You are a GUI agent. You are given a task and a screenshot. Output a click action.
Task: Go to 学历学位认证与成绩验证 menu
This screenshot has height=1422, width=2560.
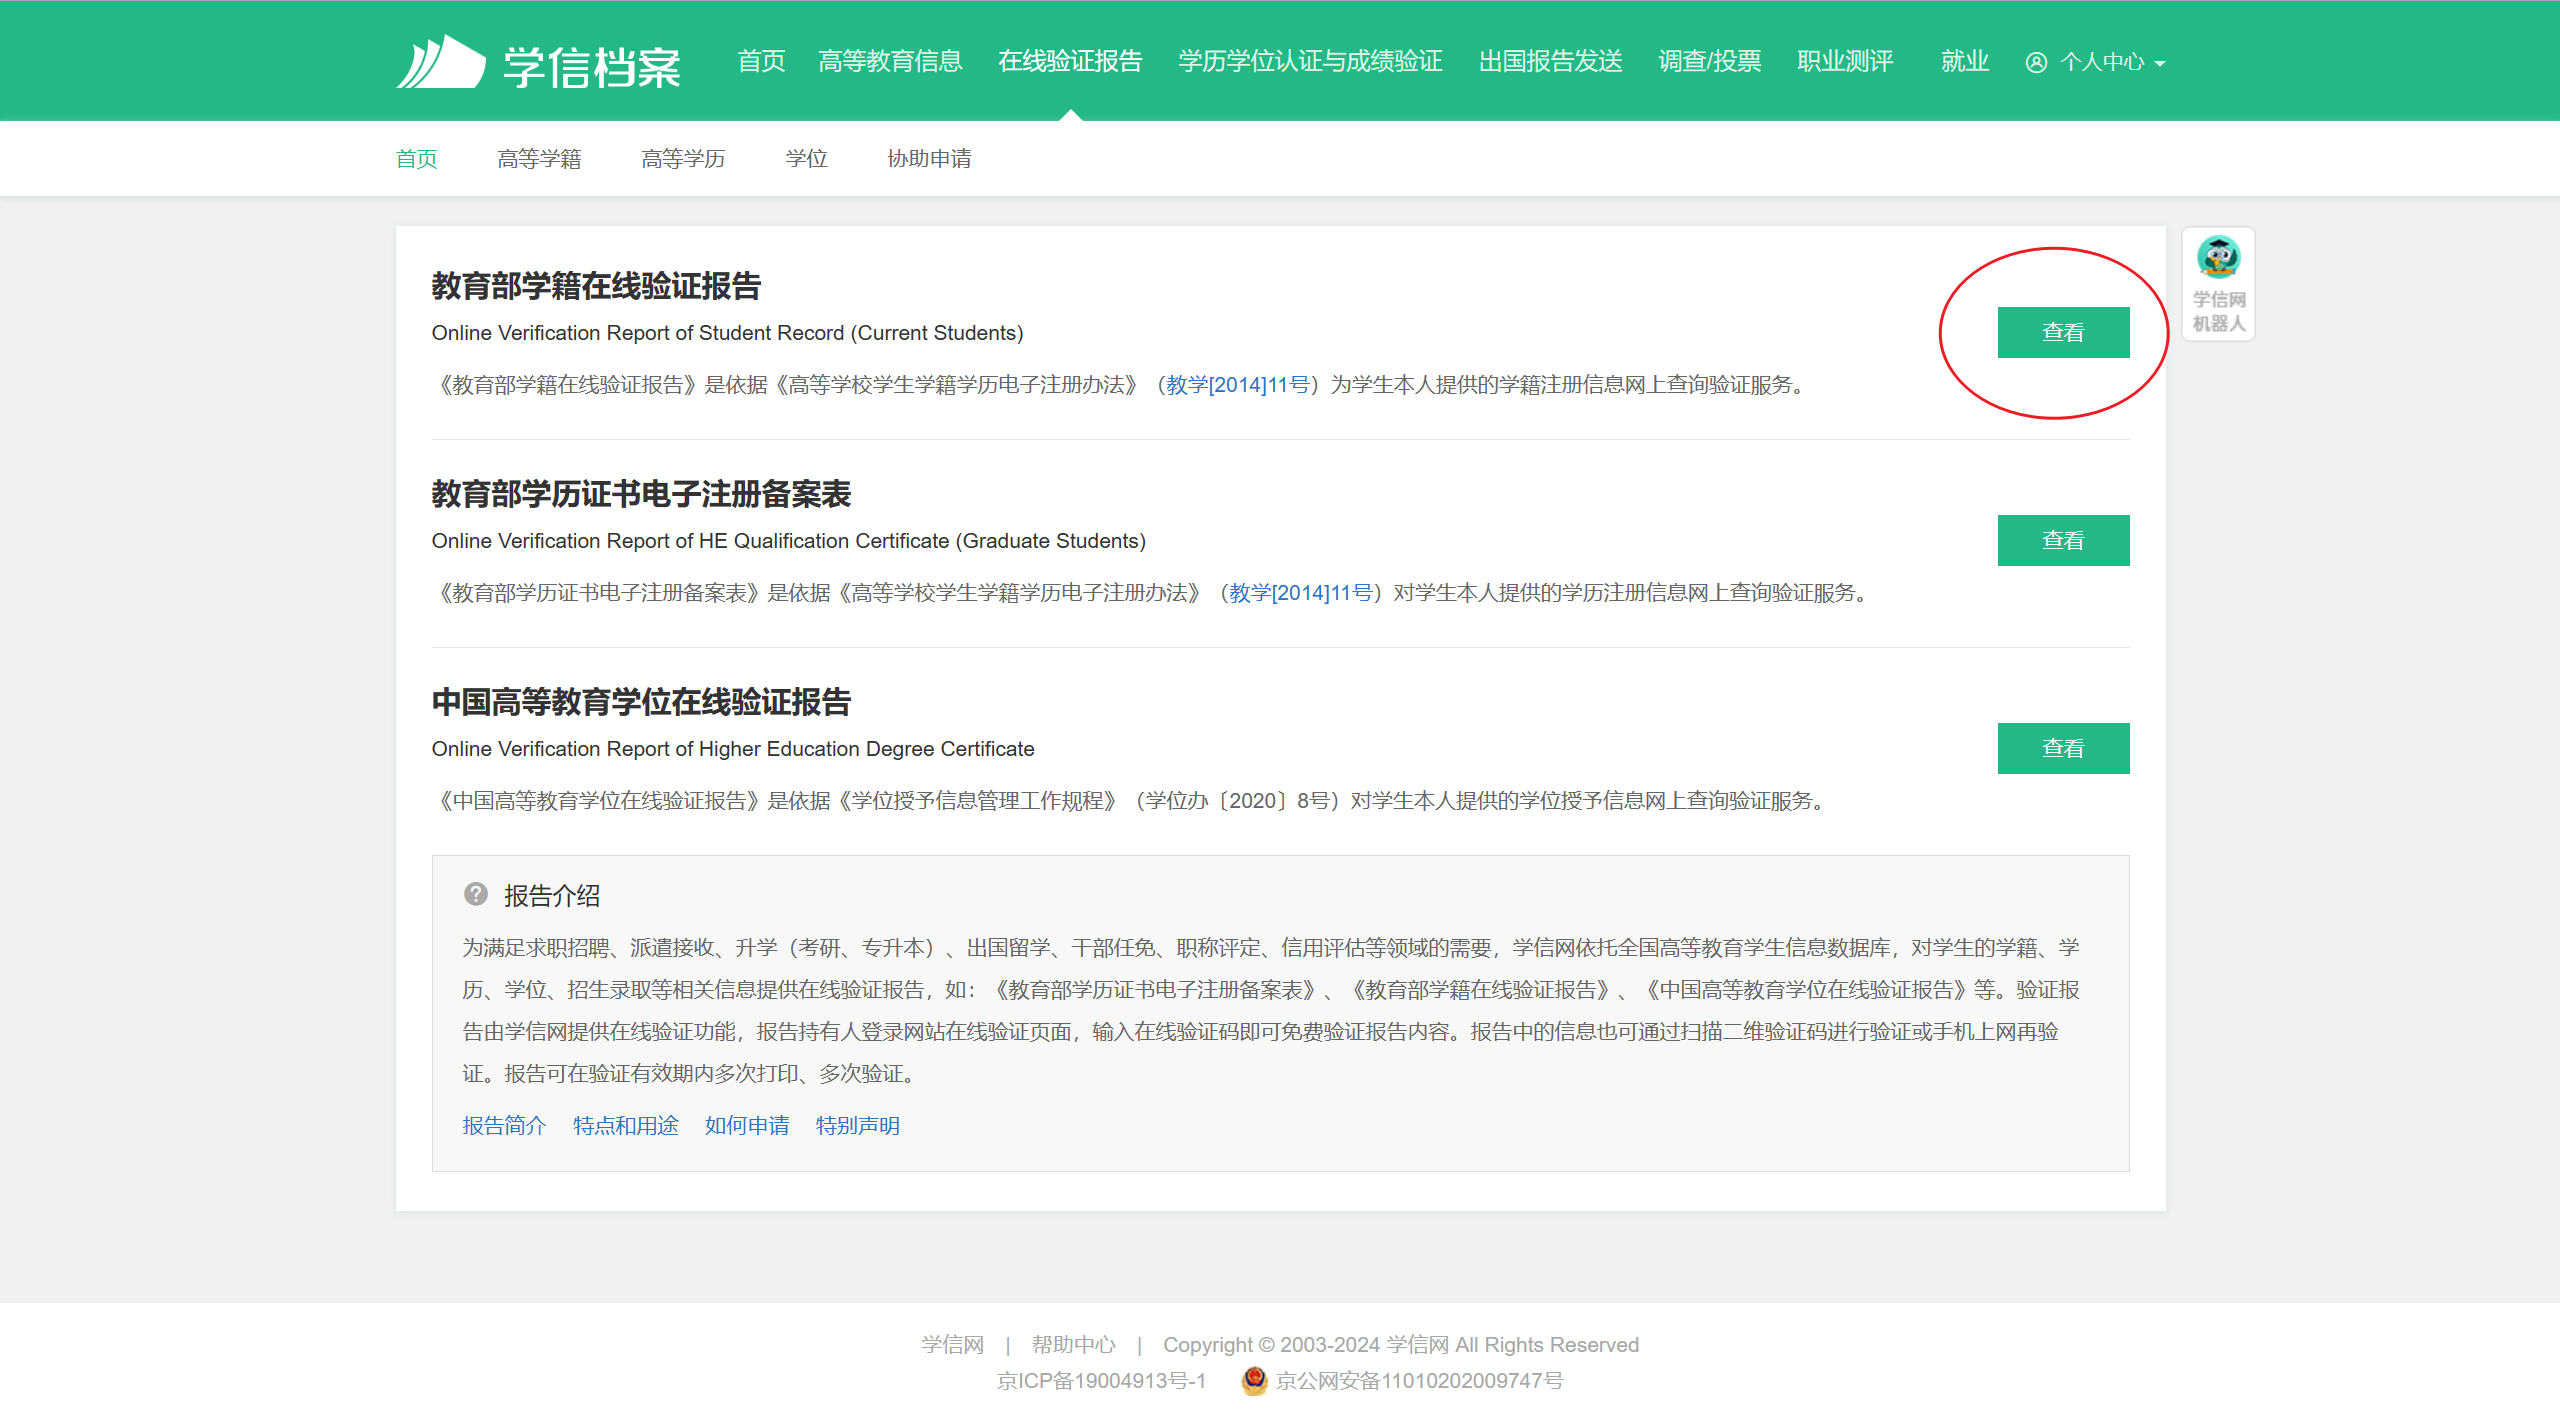[x=1310, y=62]
